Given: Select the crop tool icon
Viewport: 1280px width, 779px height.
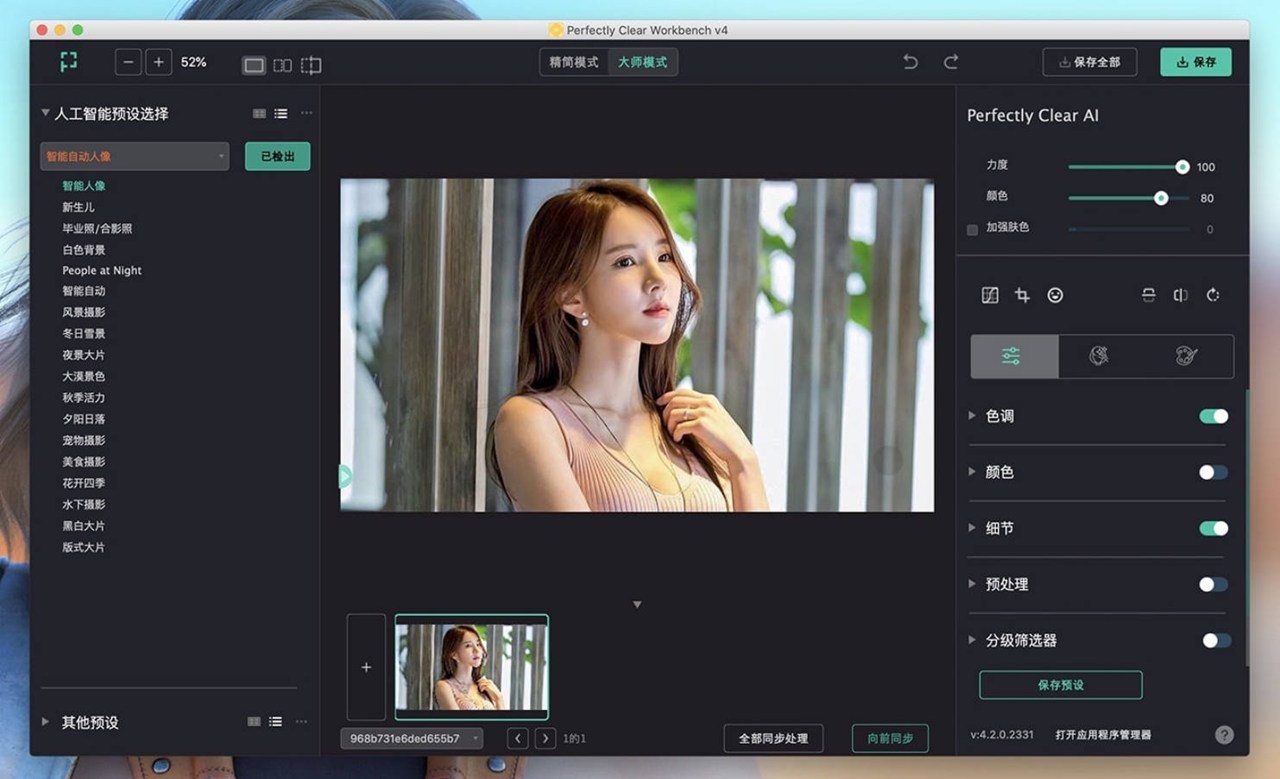Looking at the screenshot, I should click(1022, 295).
